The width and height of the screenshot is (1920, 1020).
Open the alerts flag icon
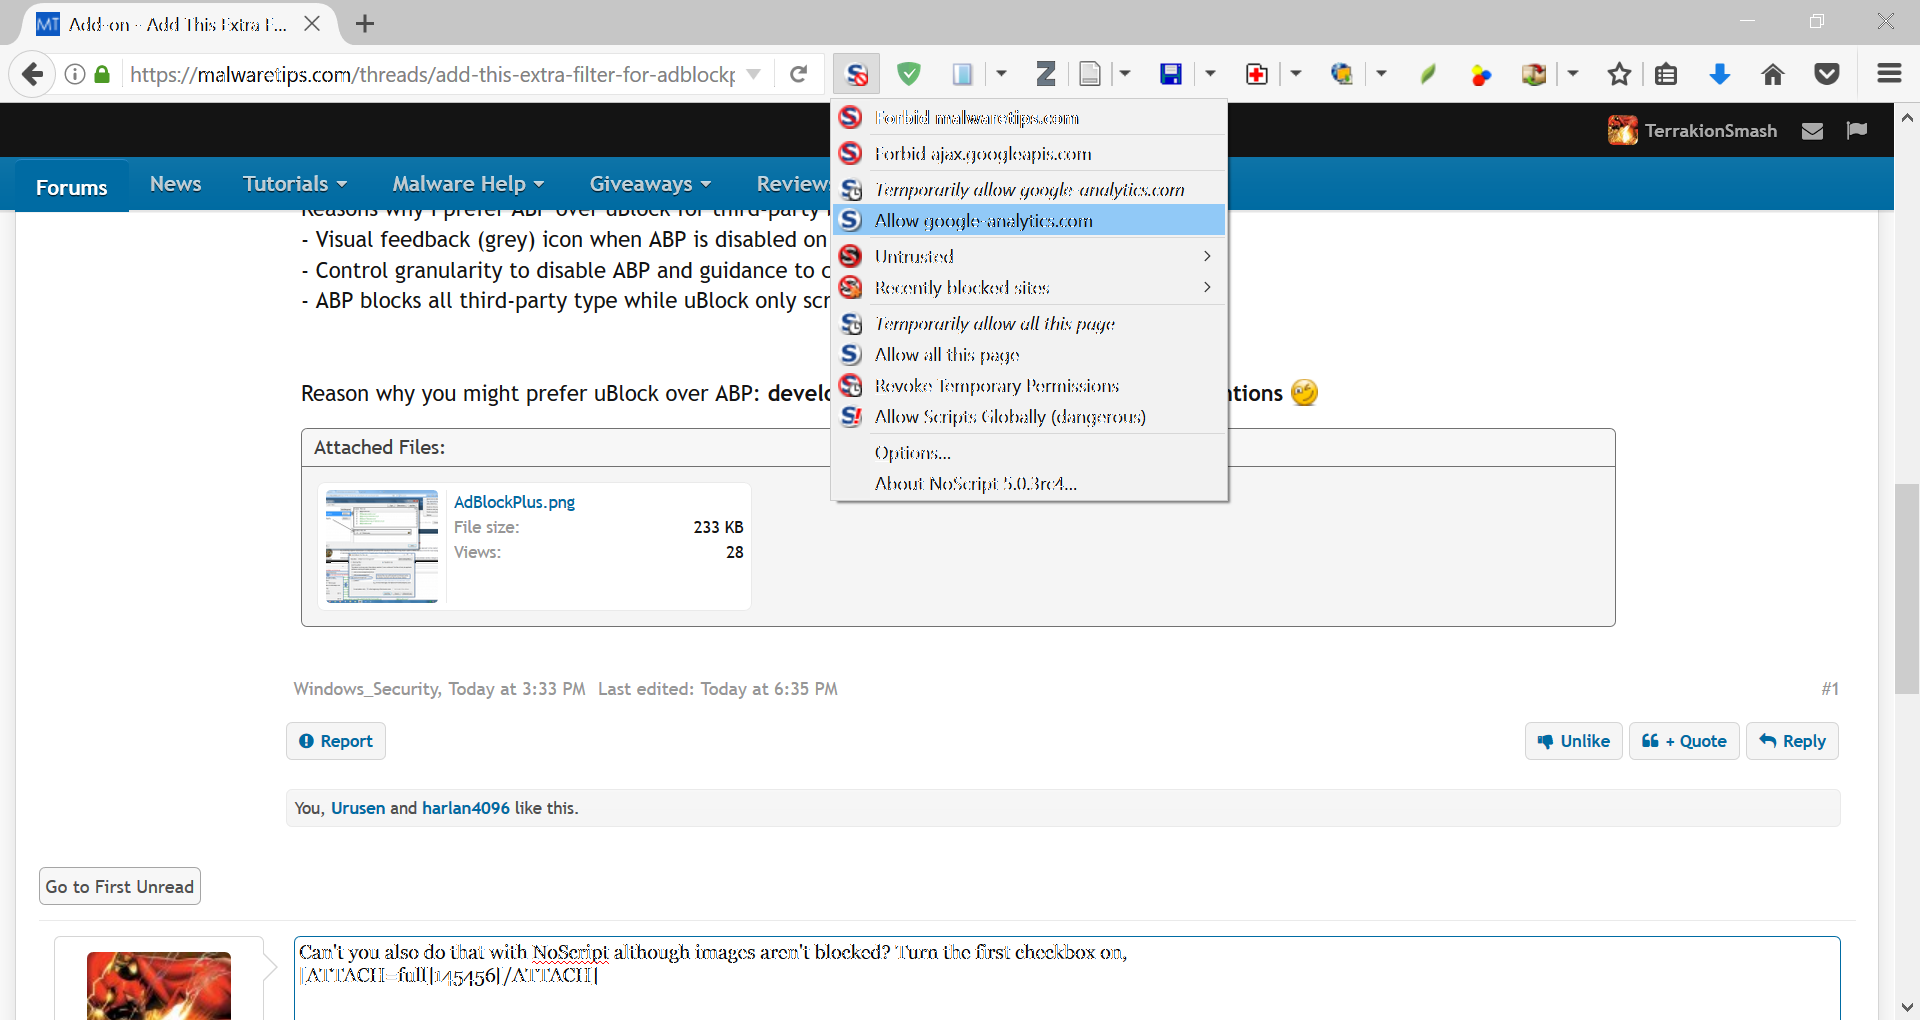[x=1857, y=131]
